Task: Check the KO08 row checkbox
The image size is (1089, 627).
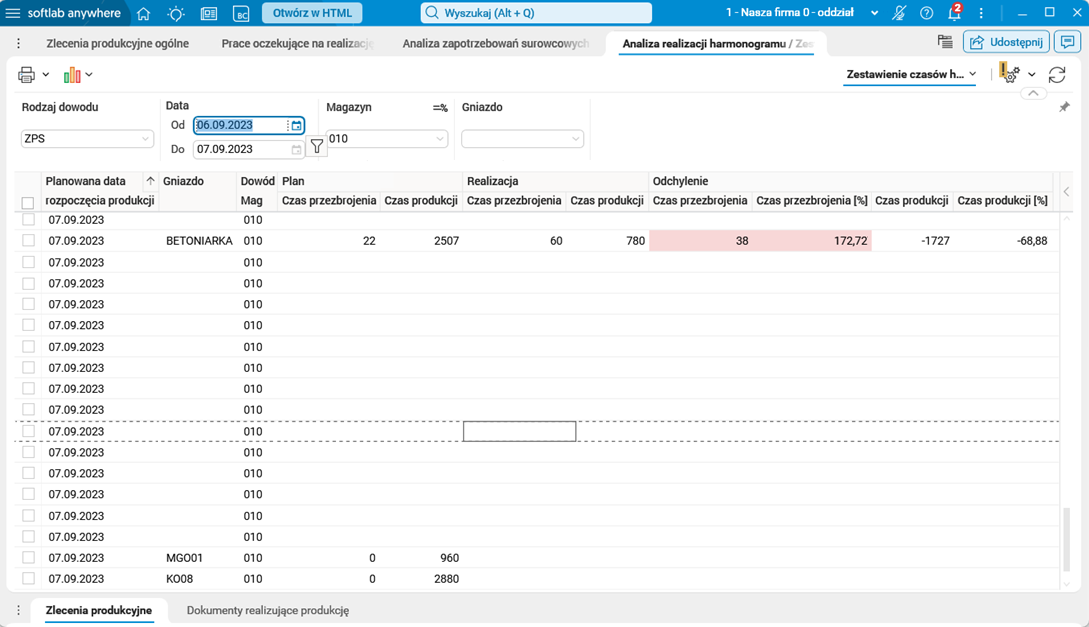Action: (x=28, y=578)
